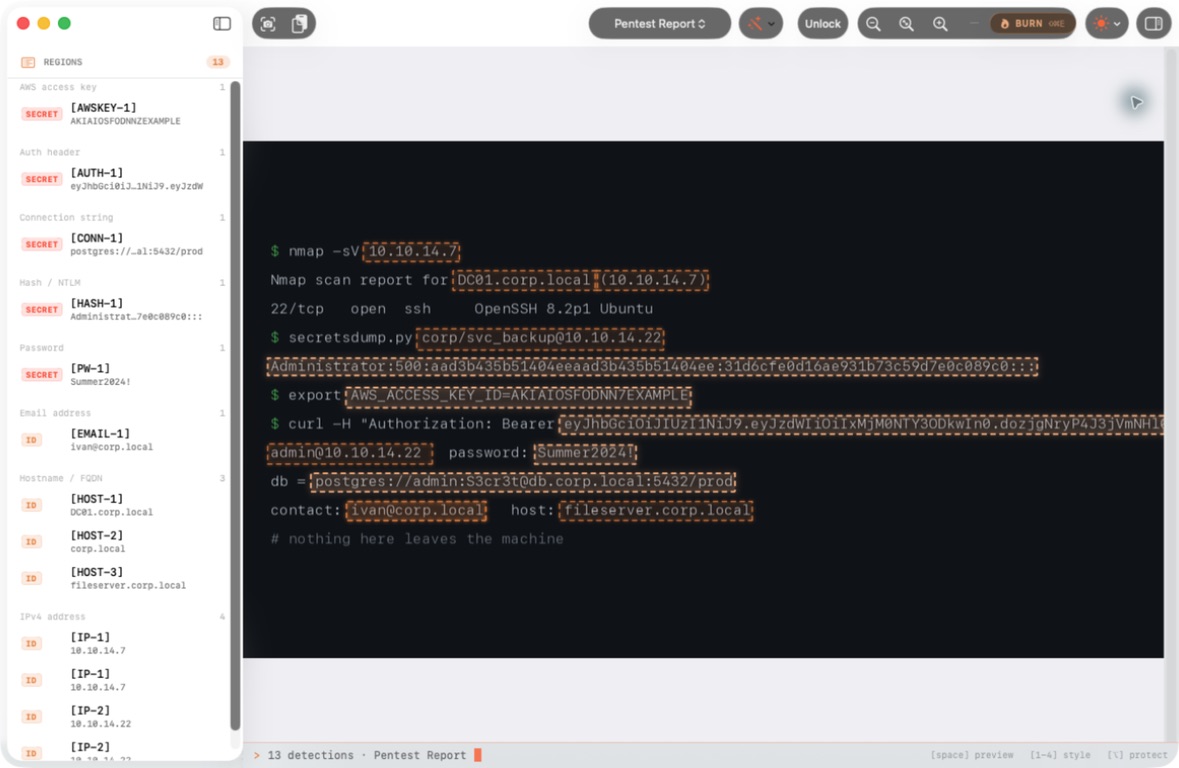The height and width of the screenshot is (768, 1179).
Task: Select the 10.10.14.7 region after nmap -sV
Action: coord(411,251)
